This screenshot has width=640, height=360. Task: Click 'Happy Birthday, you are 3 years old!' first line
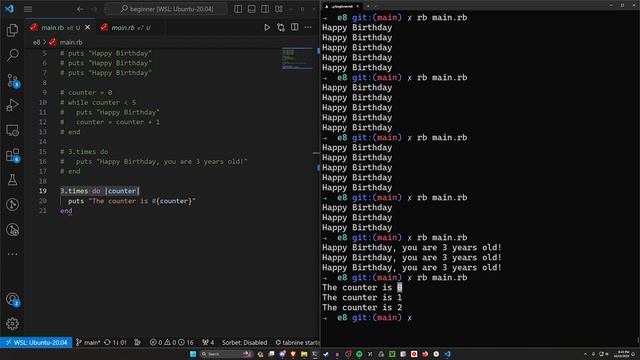click(x=412, y=248)
